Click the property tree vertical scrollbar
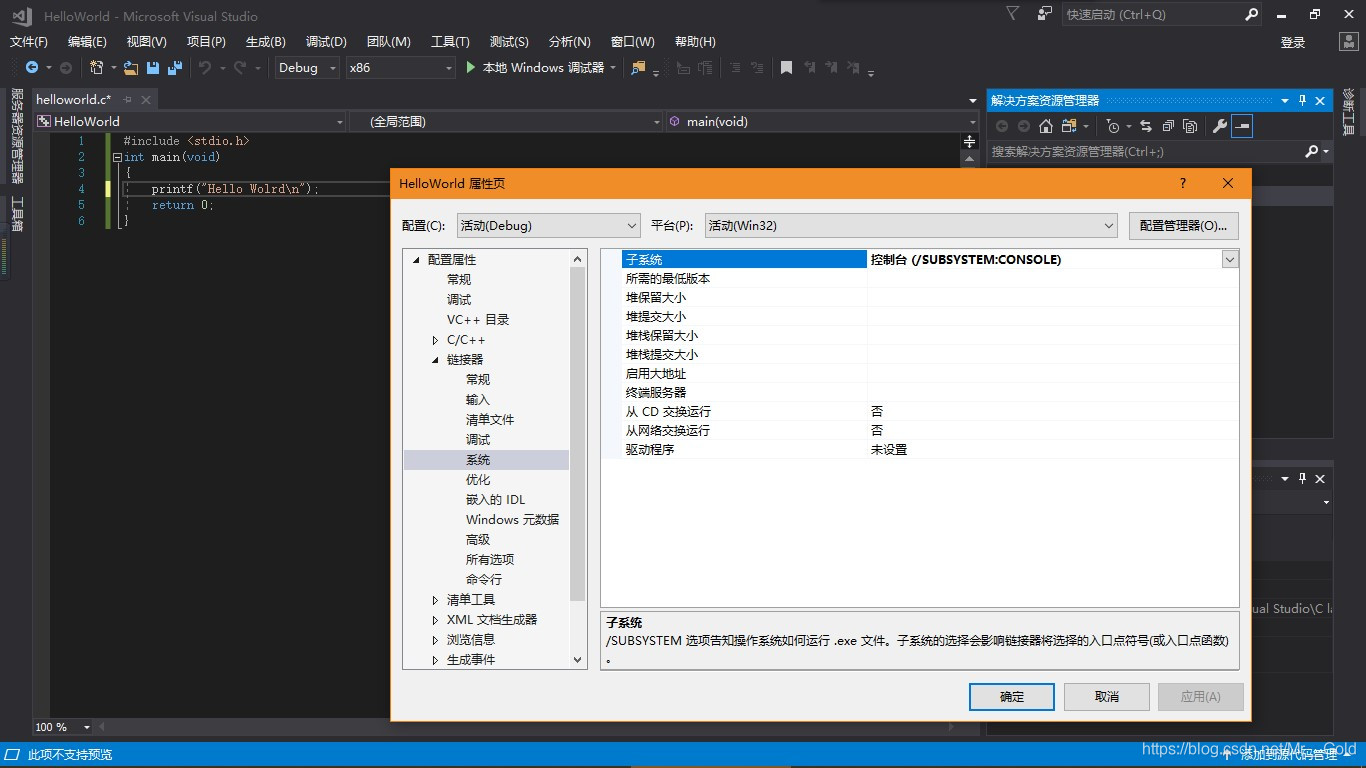Viewport: 1366px width, 768px height. (x=577, y=435)
